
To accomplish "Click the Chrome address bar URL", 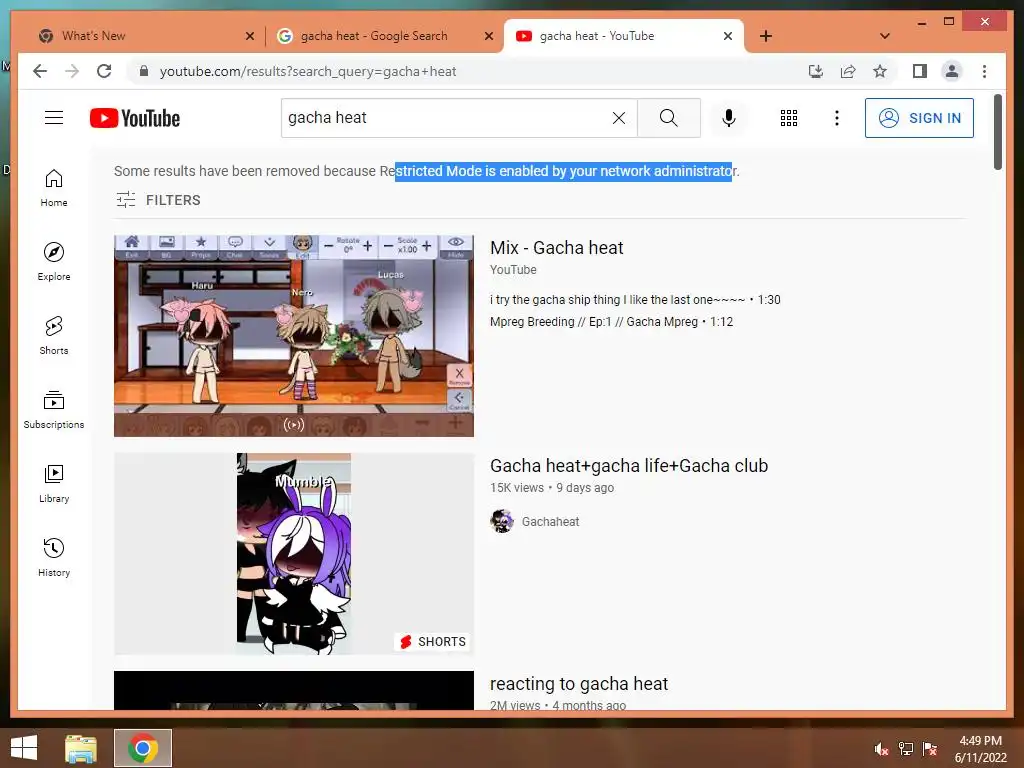I will click(308, 71).
